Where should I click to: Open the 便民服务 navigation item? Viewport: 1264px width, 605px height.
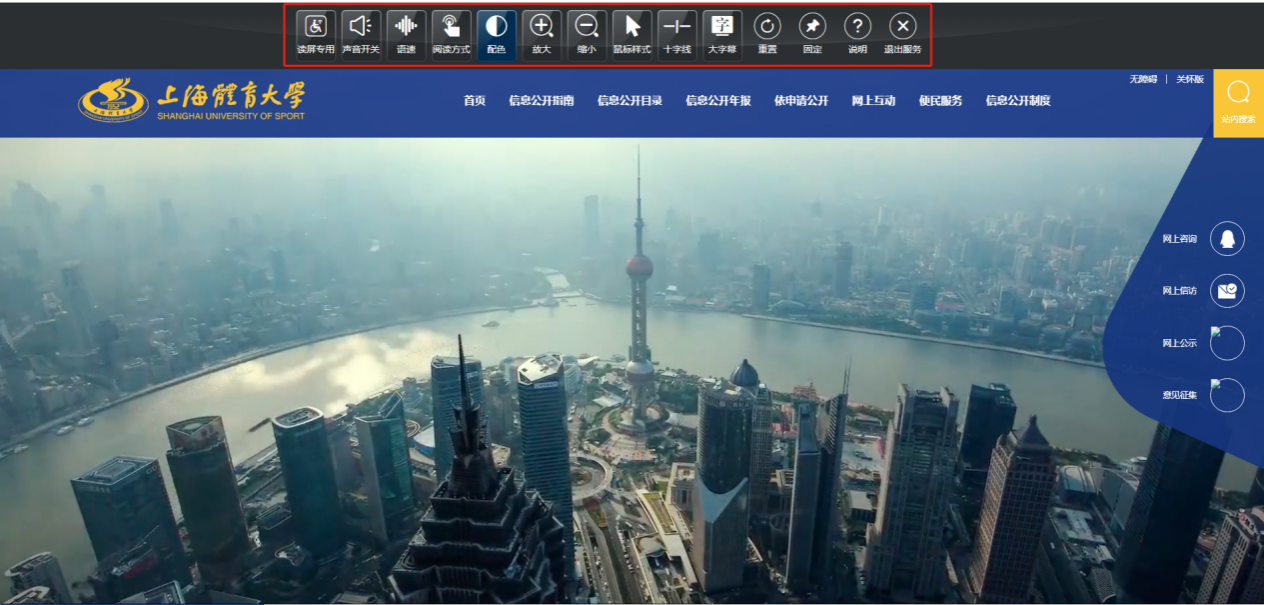coord(940,101)
